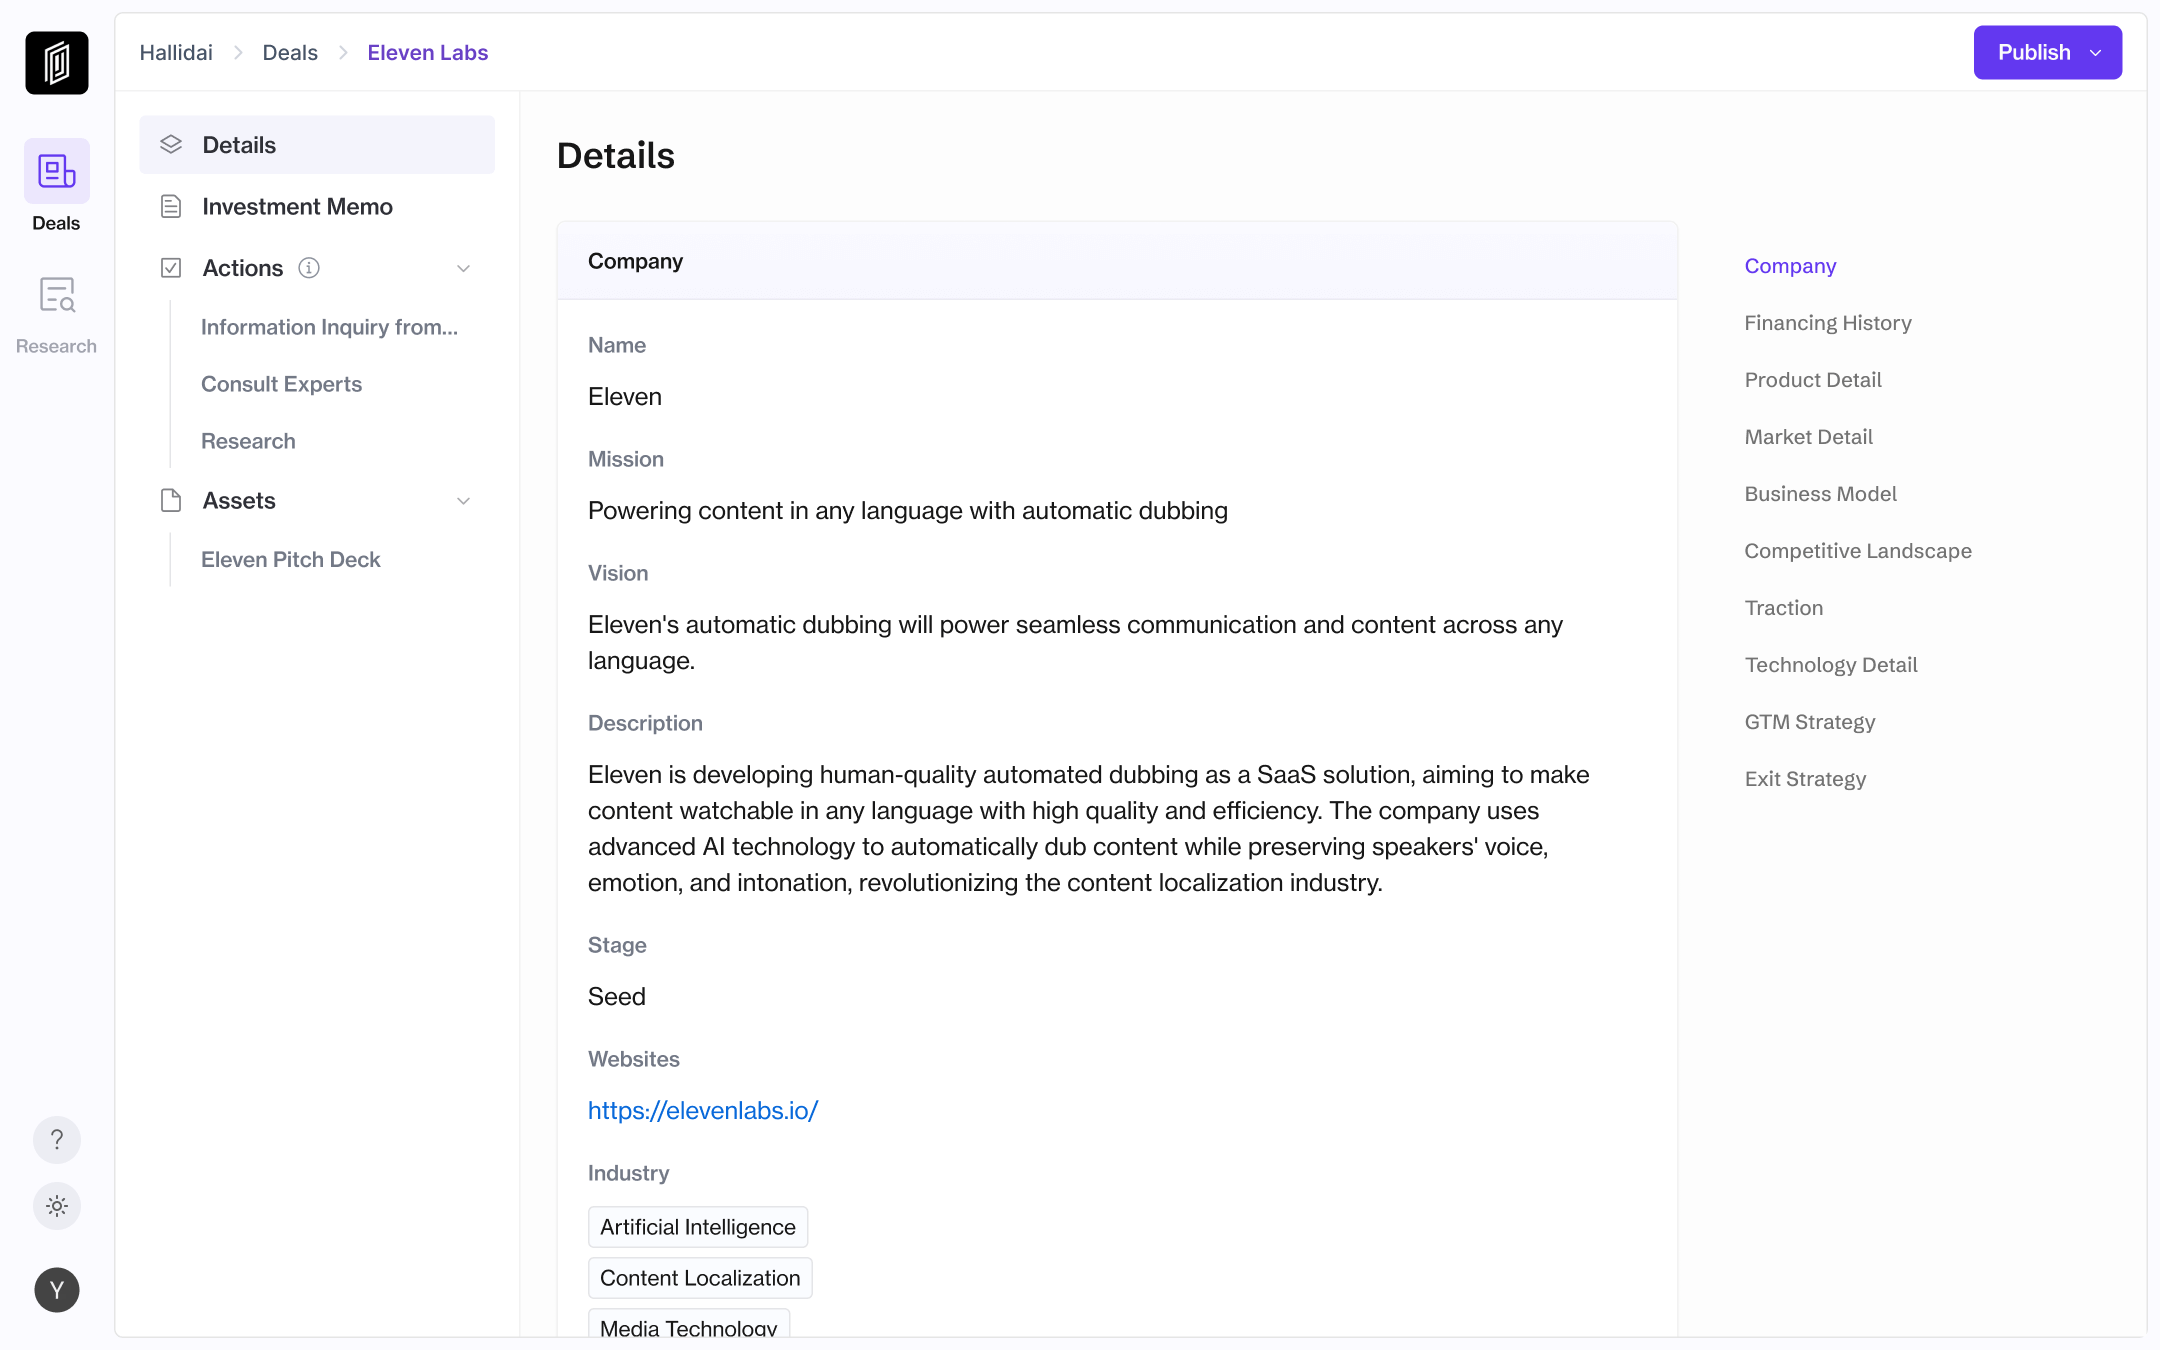Image resolution: width=2160 pixels, height=1350 pixels.
Task: Open the Eleven Pitch Deck asset
Action: (x=291, y=559)
